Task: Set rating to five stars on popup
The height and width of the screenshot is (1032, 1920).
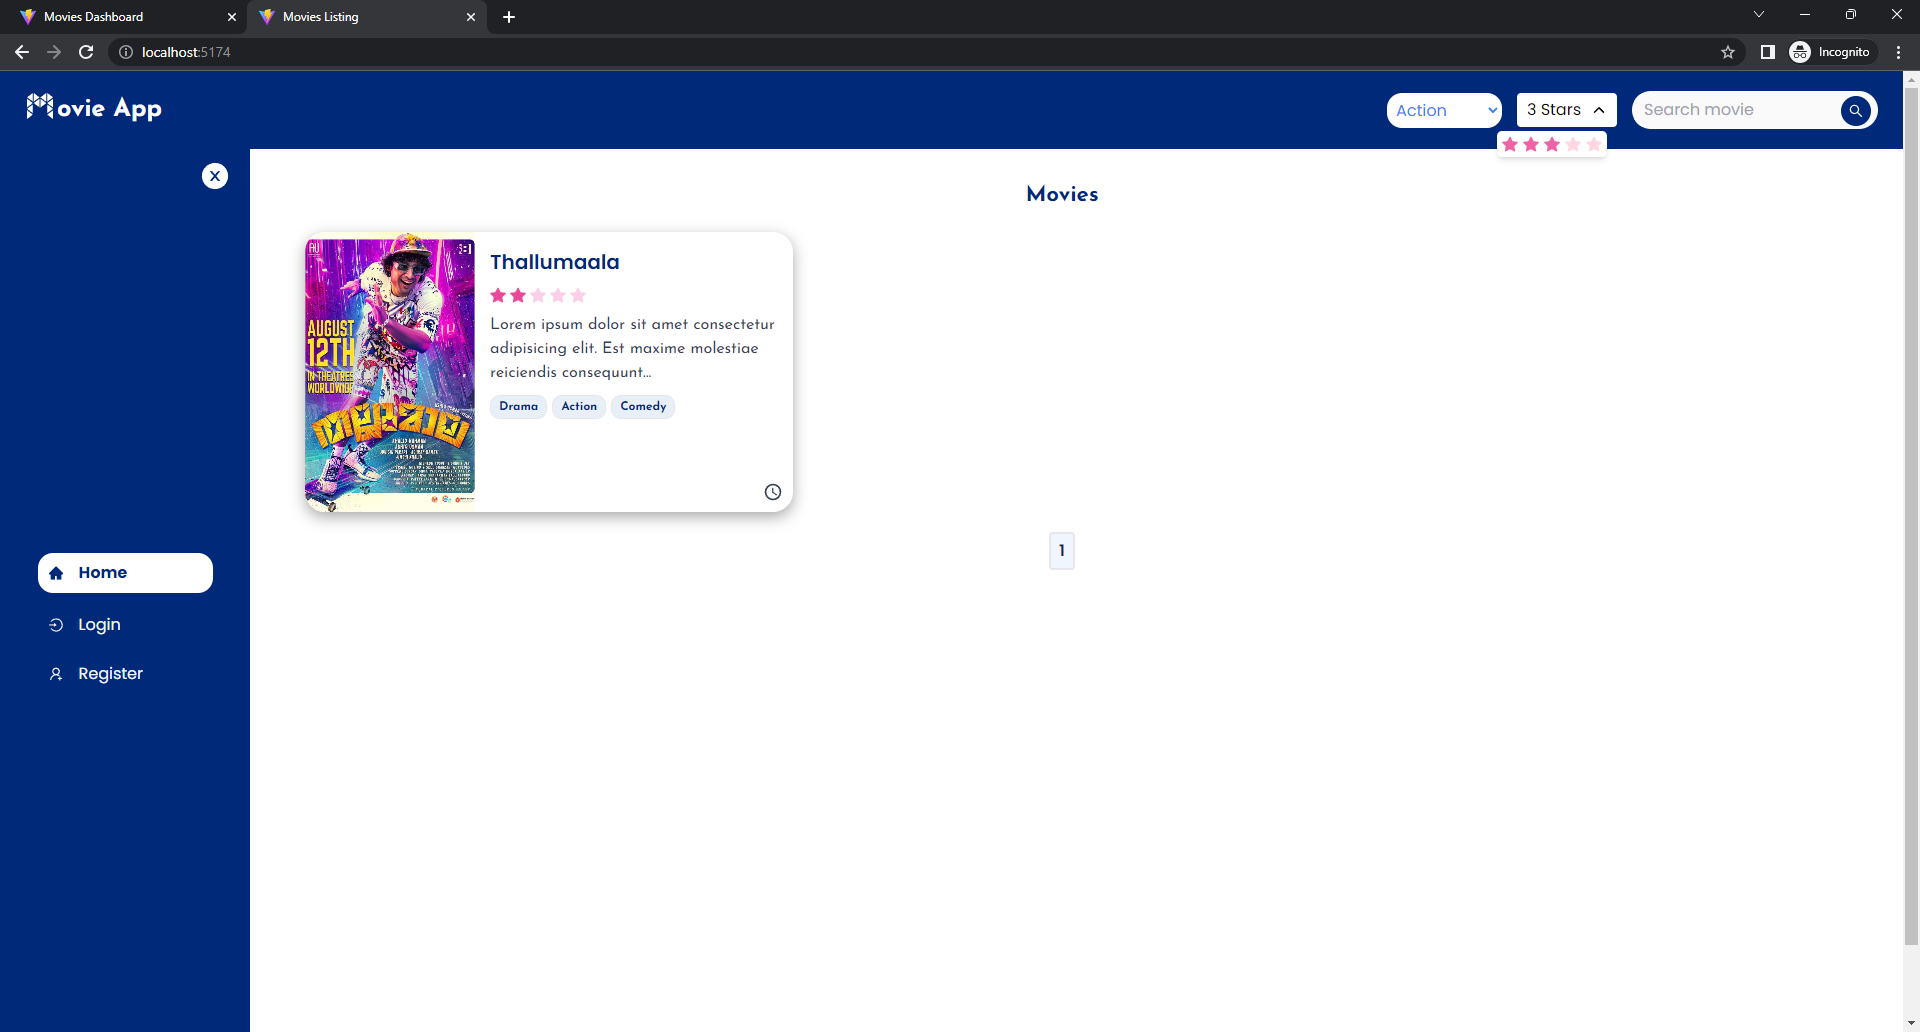Action: pyautogui.click(x=1593, y=144)
